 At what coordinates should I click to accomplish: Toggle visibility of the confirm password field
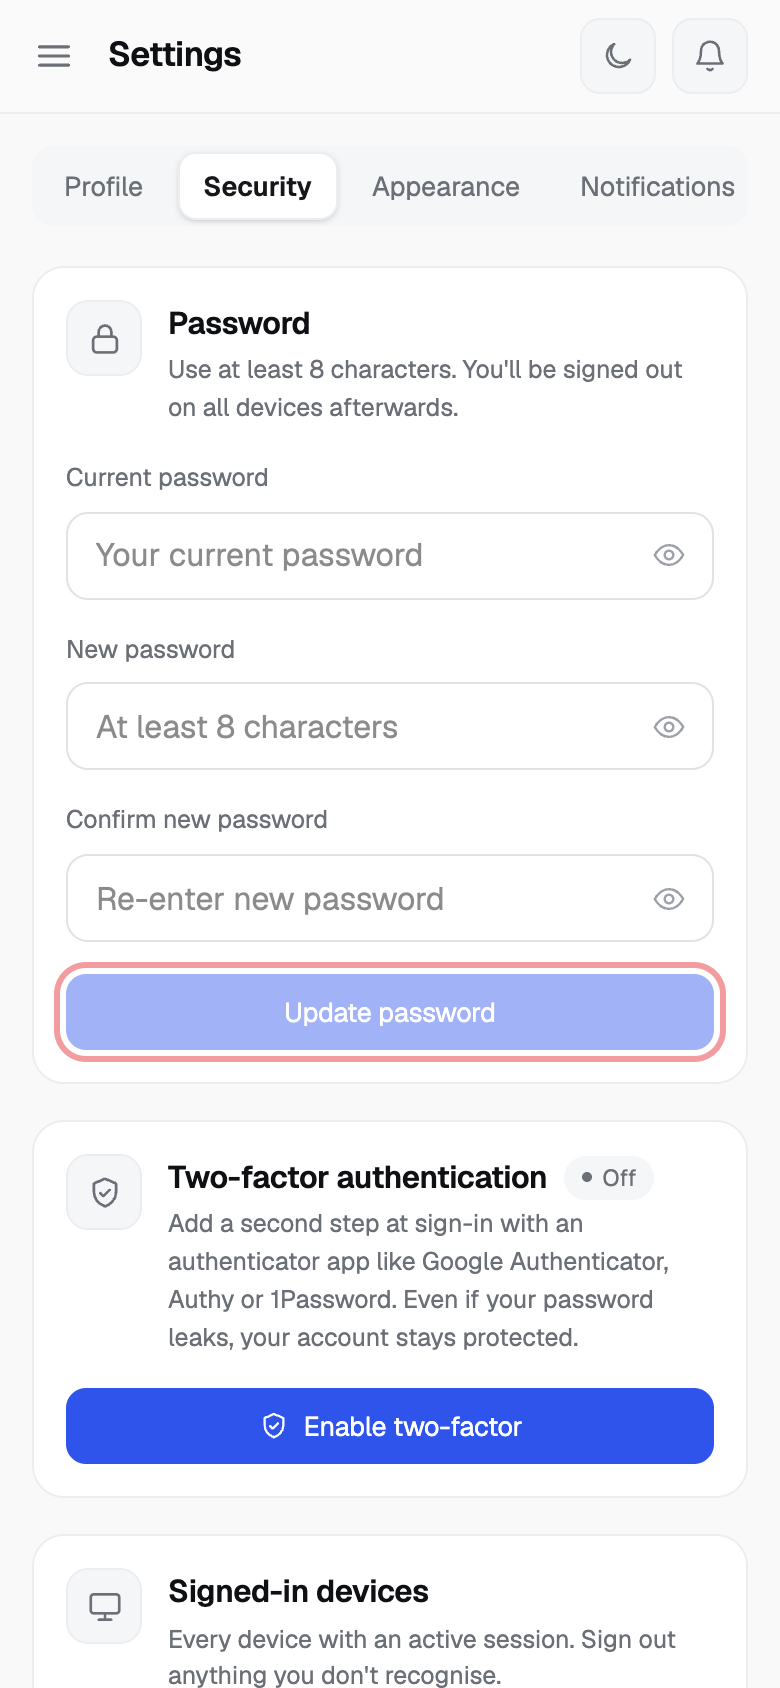point(669,899)
